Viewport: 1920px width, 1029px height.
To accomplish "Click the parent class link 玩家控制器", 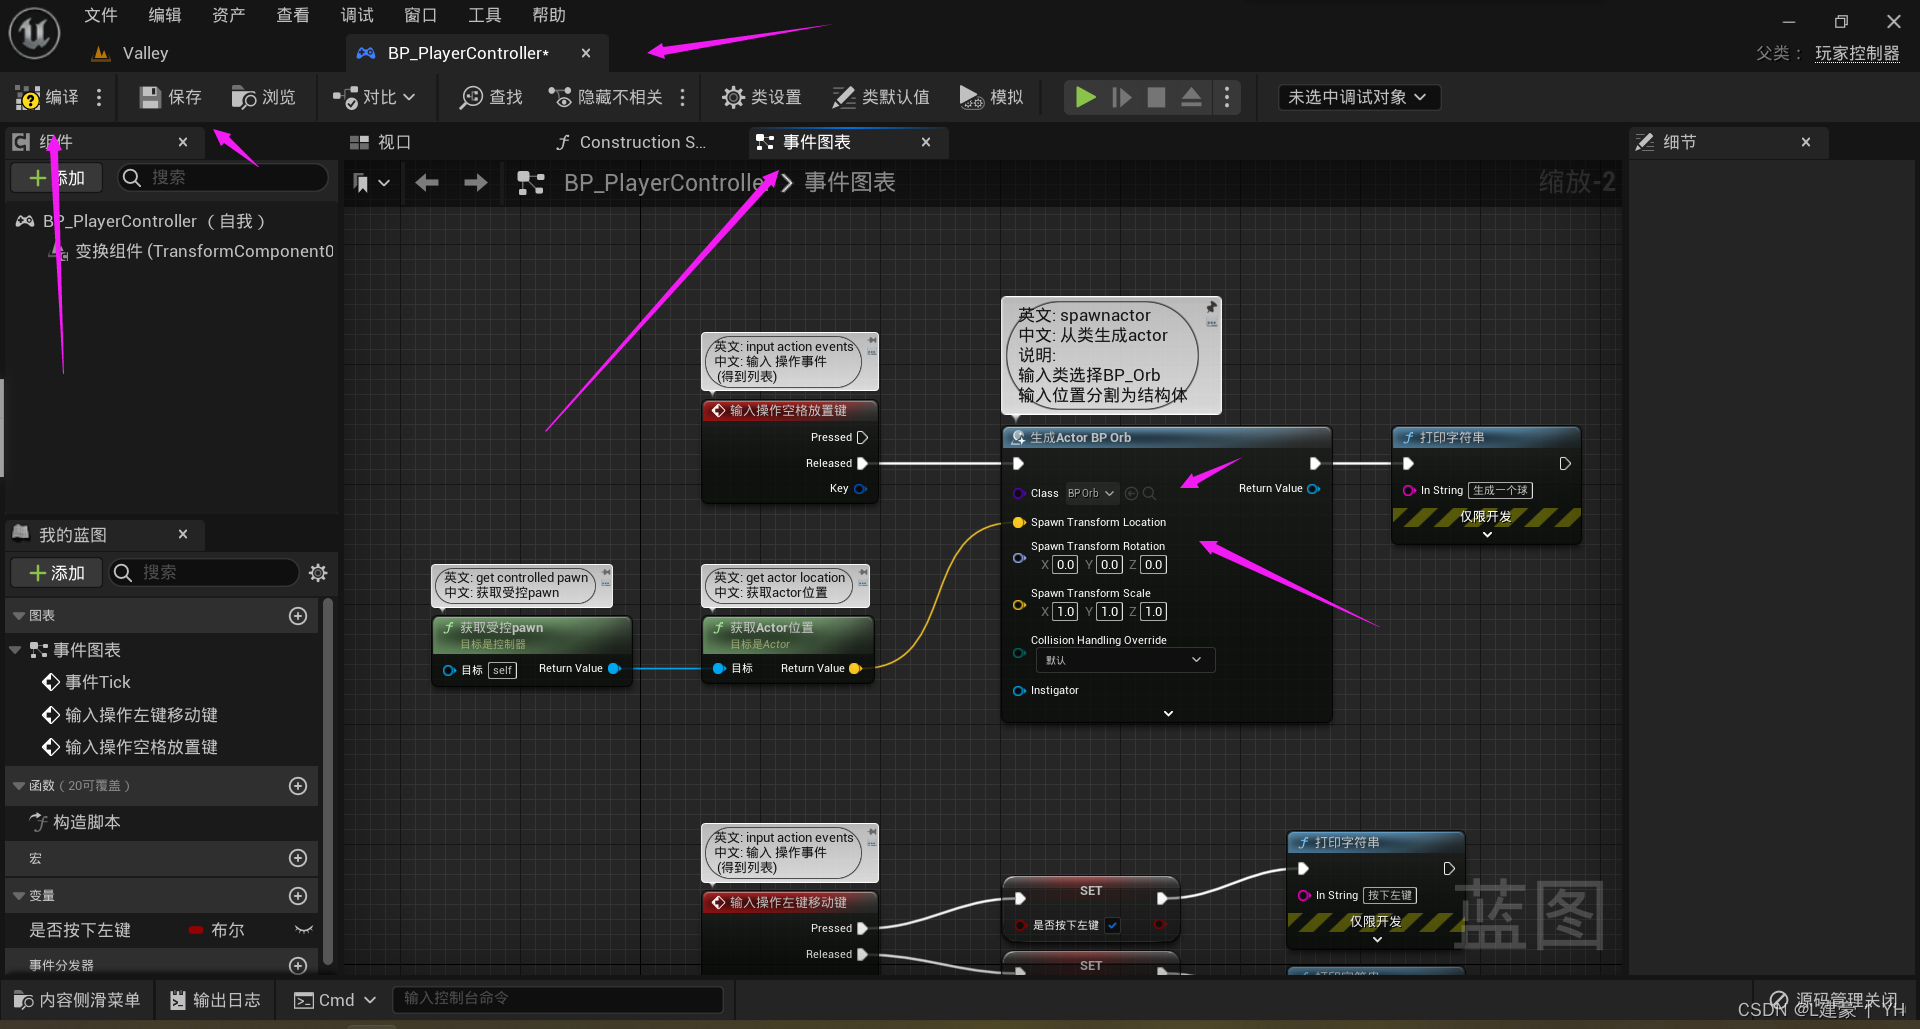I will (1857, 53).
